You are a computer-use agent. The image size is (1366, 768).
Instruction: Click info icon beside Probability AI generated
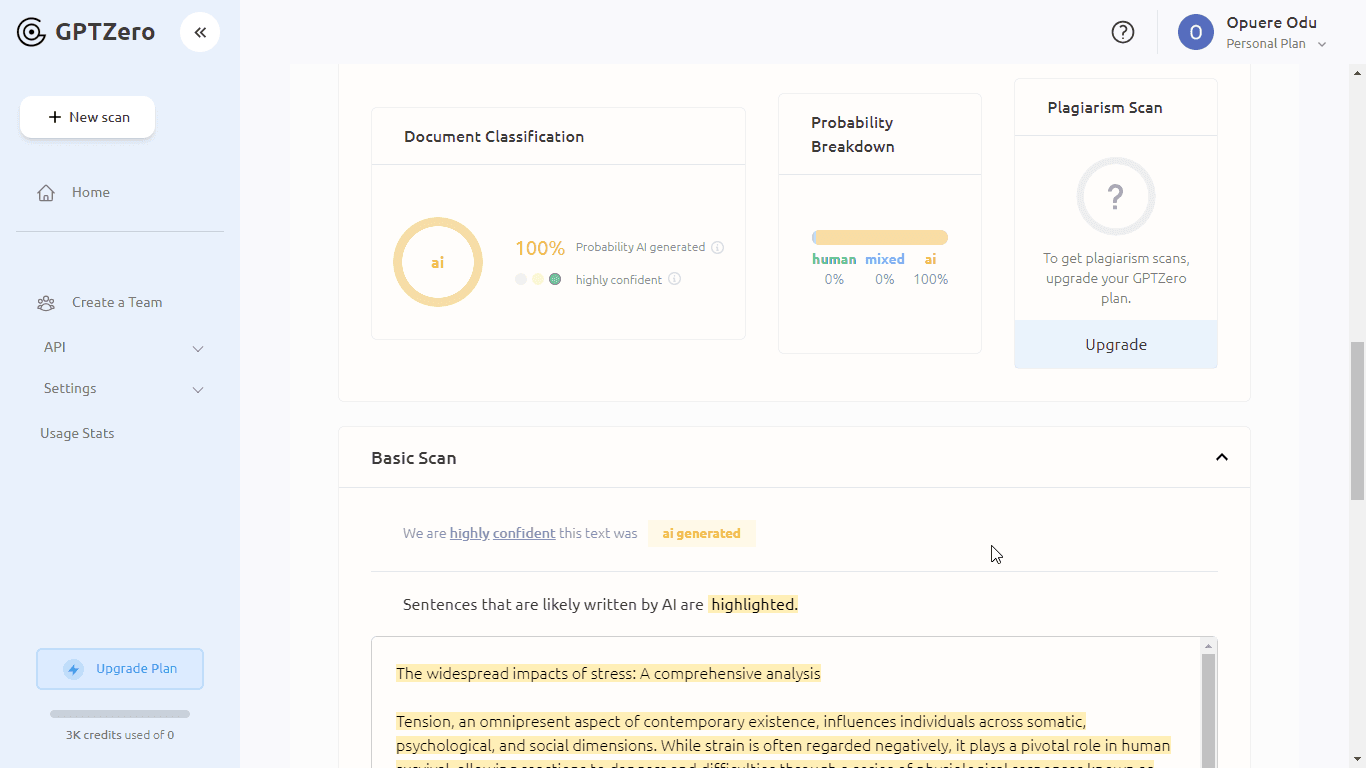pyautogui.click(x=717, y=247)
